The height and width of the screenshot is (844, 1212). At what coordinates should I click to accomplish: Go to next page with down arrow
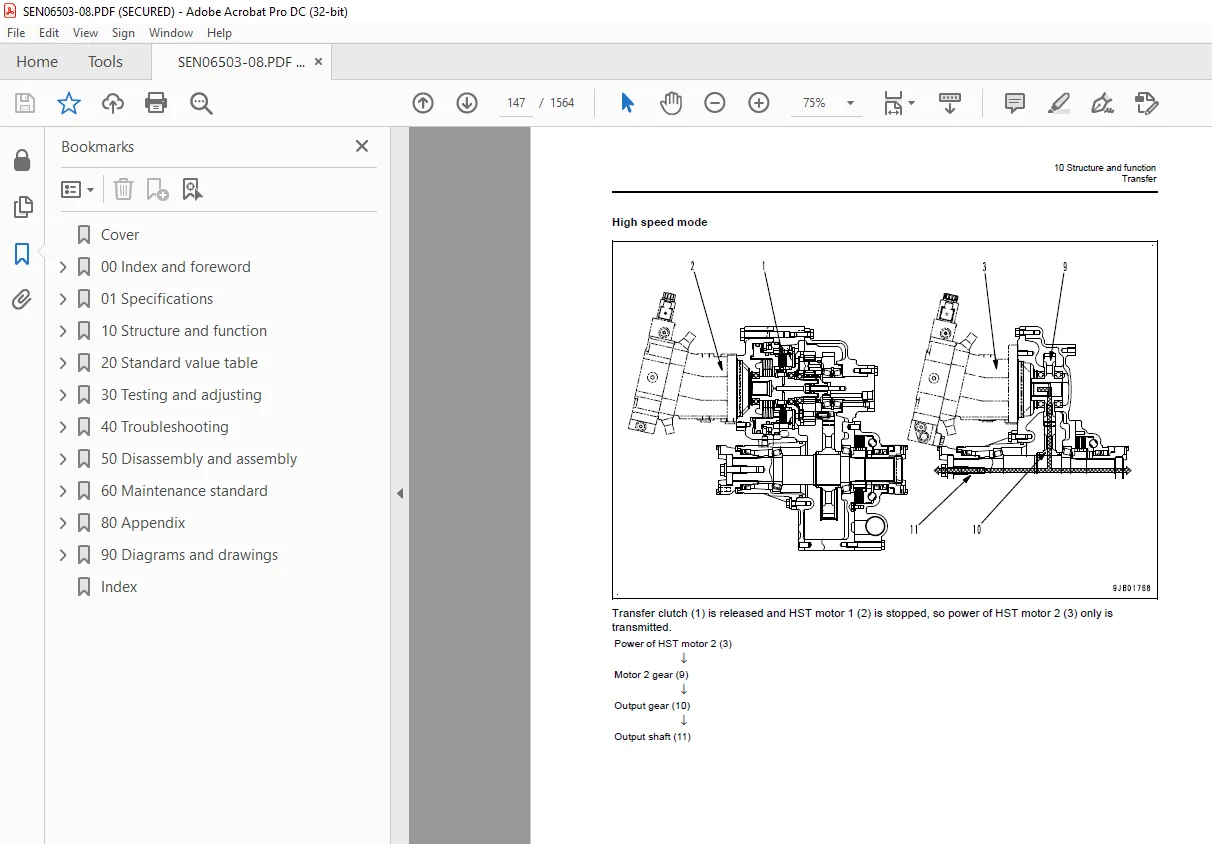[x=467, y=103]
